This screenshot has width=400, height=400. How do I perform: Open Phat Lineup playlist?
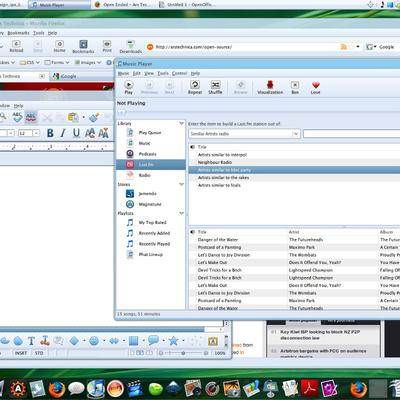point(151,255)
